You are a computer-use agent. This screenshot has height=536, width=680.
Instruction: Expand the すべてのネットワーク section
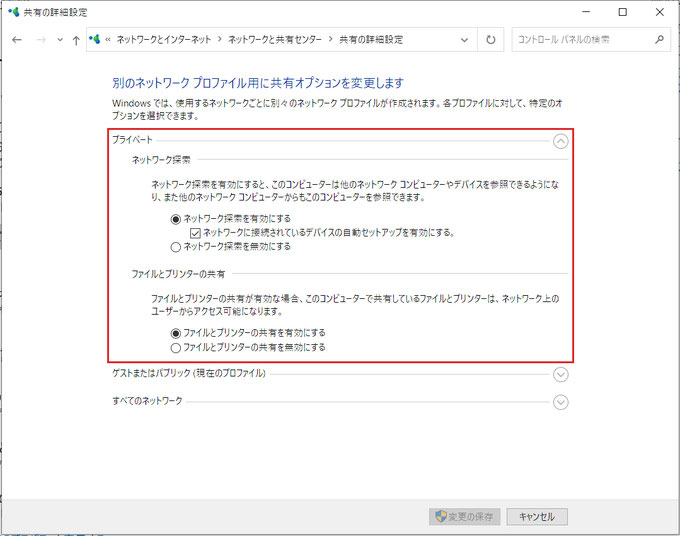tap(560, 402)
